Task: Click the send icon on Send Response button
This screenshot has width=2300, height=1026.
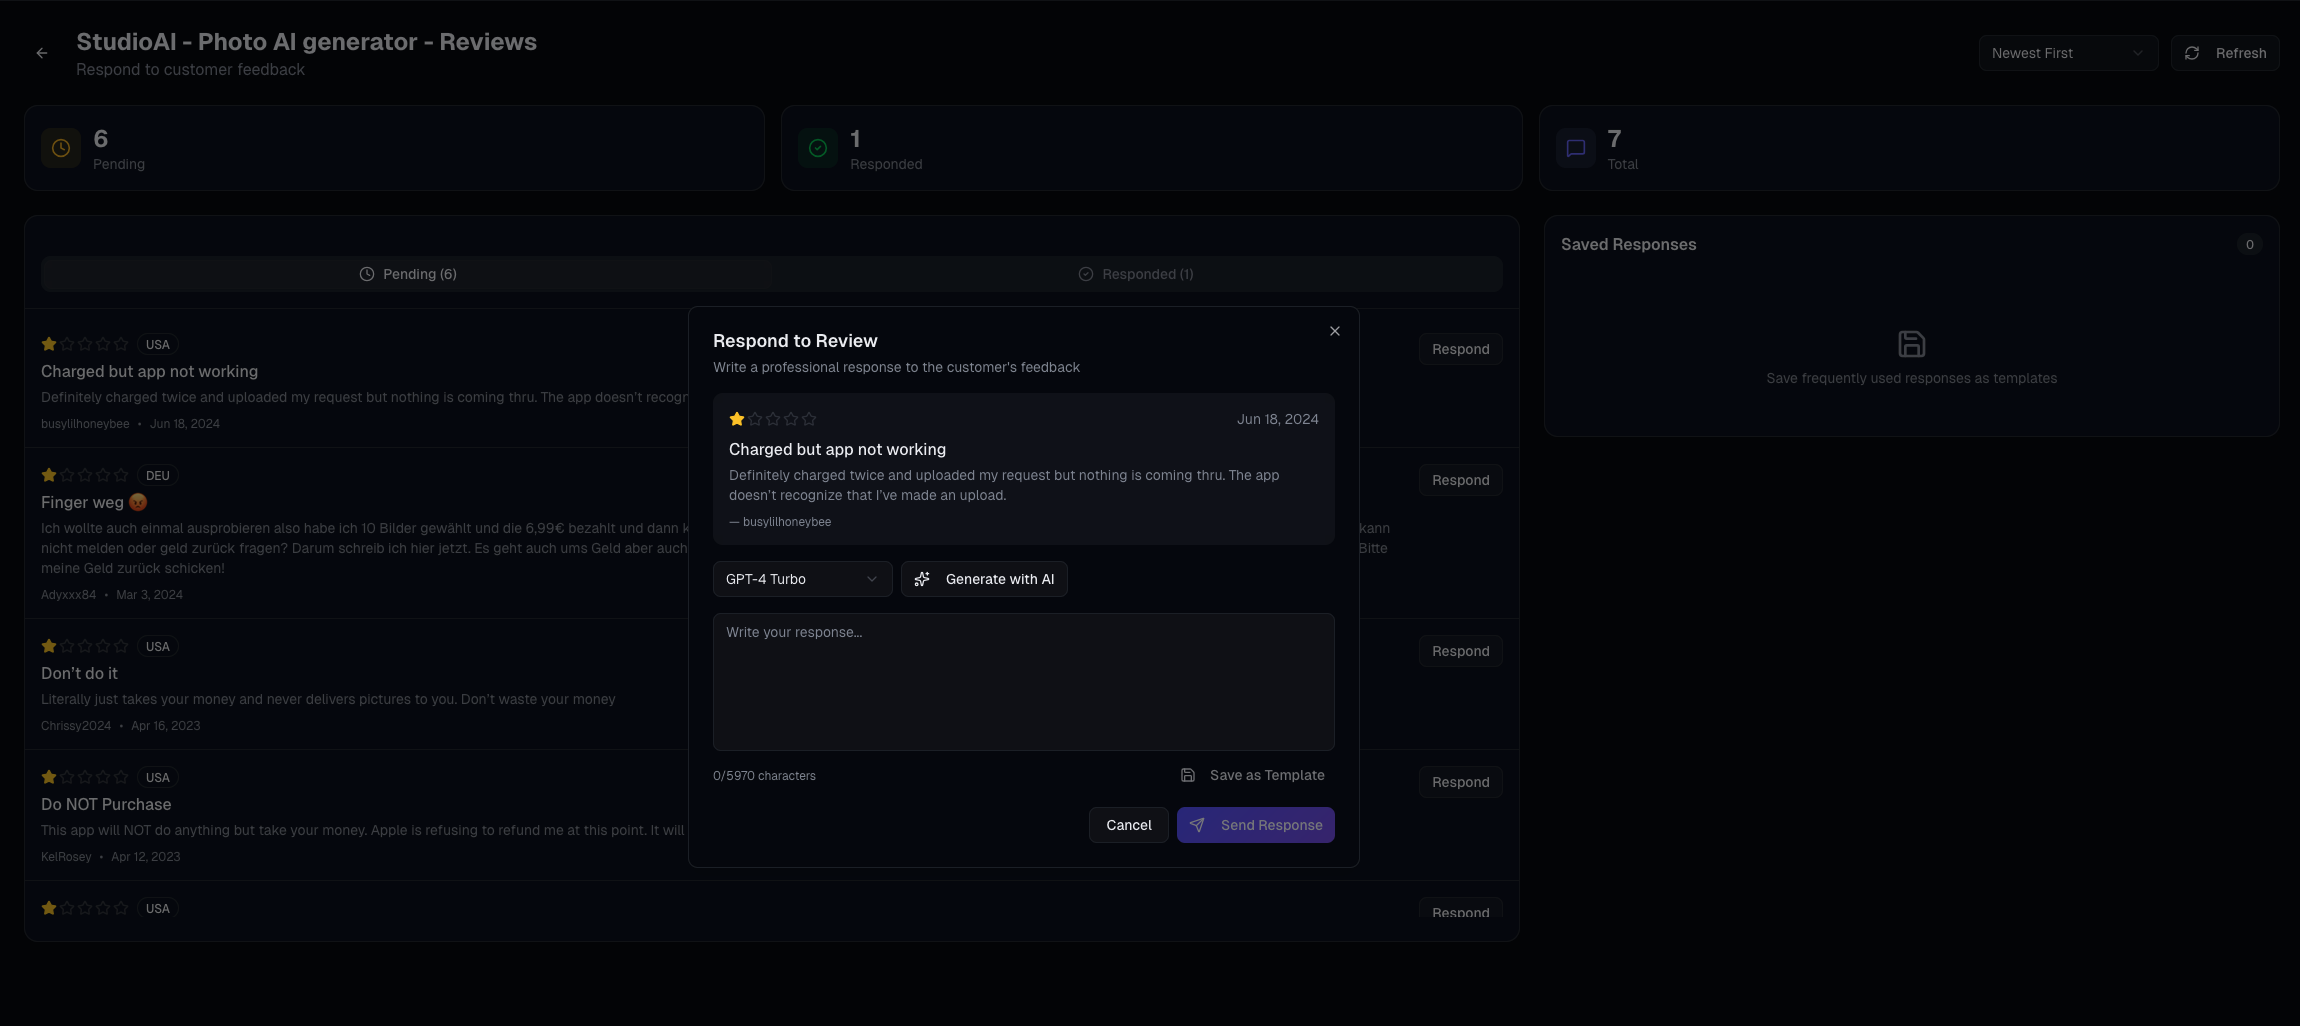Action: point(1197,825)
